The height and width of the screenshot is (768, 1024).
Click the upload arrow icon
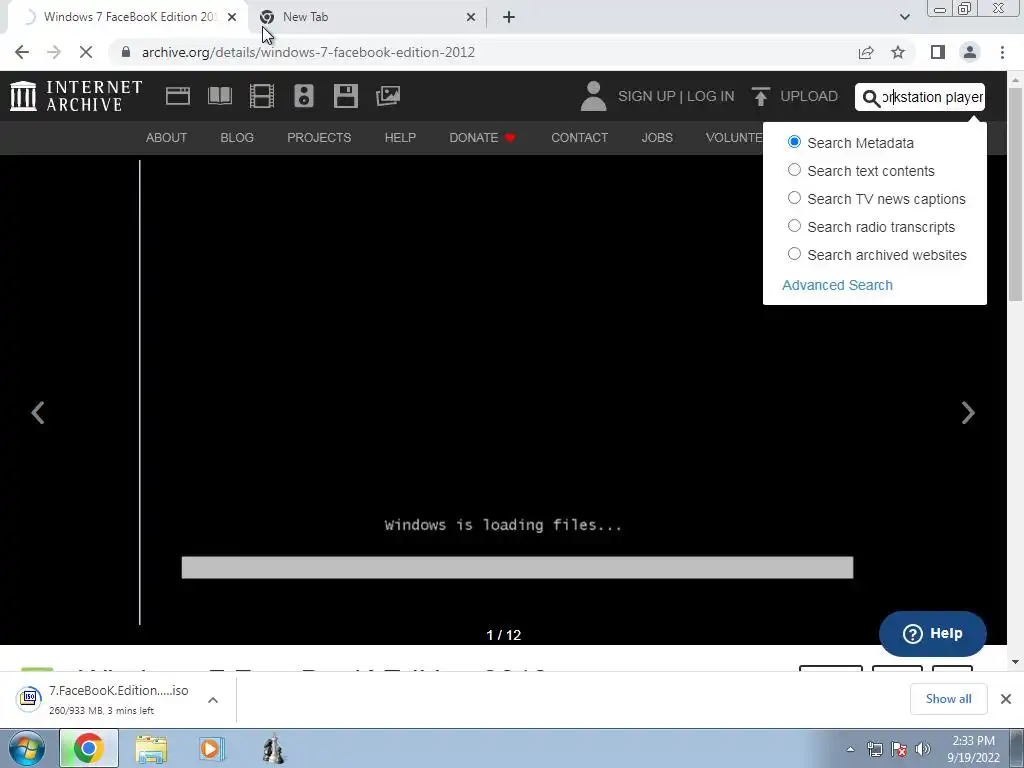760,96
